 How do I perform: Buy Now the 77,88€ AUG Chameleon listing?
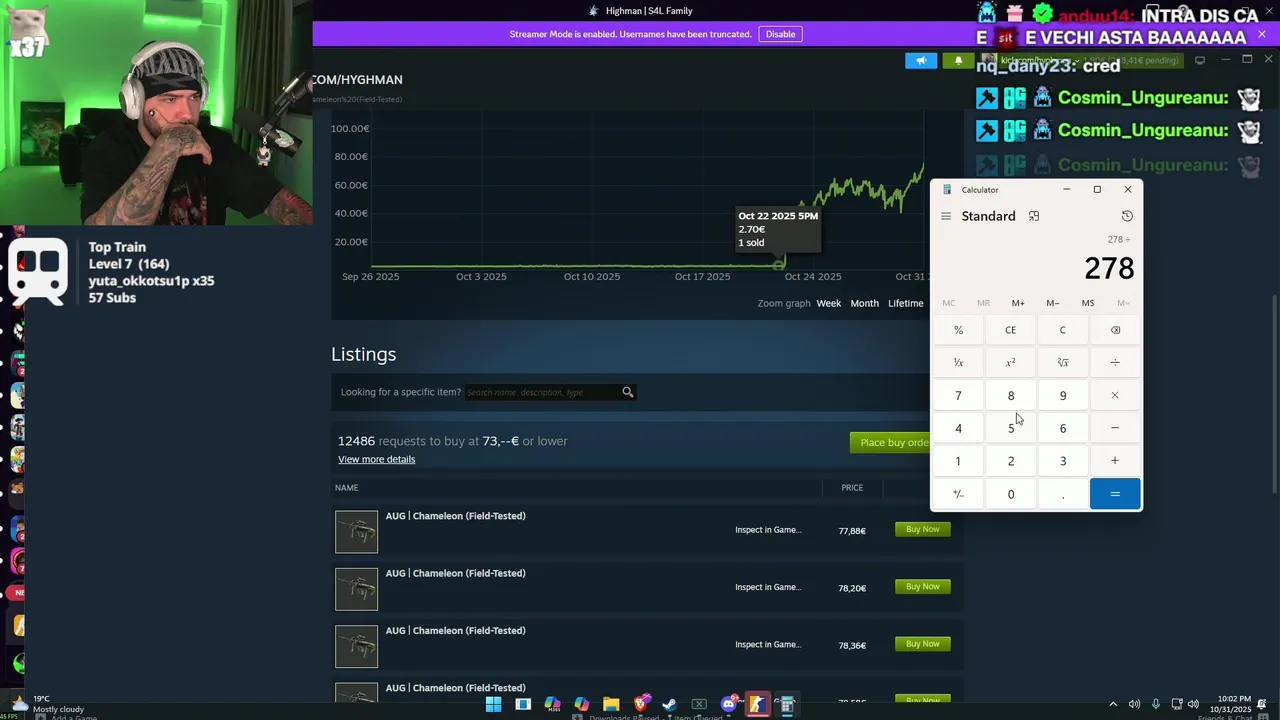922,529
